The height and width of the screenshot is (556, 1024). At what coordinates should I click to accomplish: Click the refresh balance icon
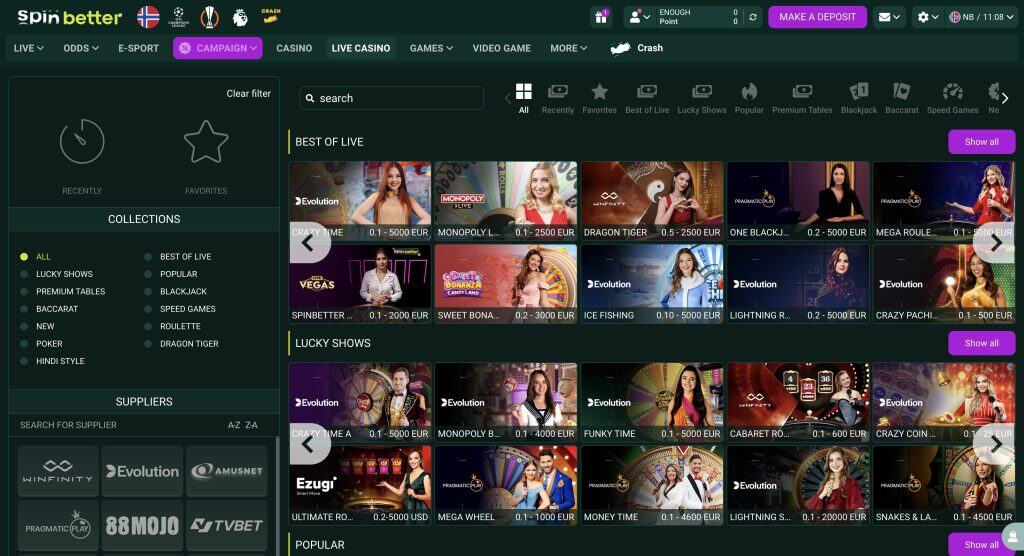753,17
